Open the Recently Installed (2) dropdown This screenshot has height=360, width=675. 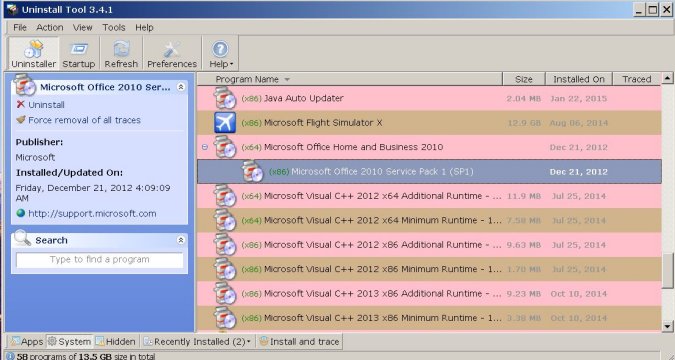tap(197, 341)
